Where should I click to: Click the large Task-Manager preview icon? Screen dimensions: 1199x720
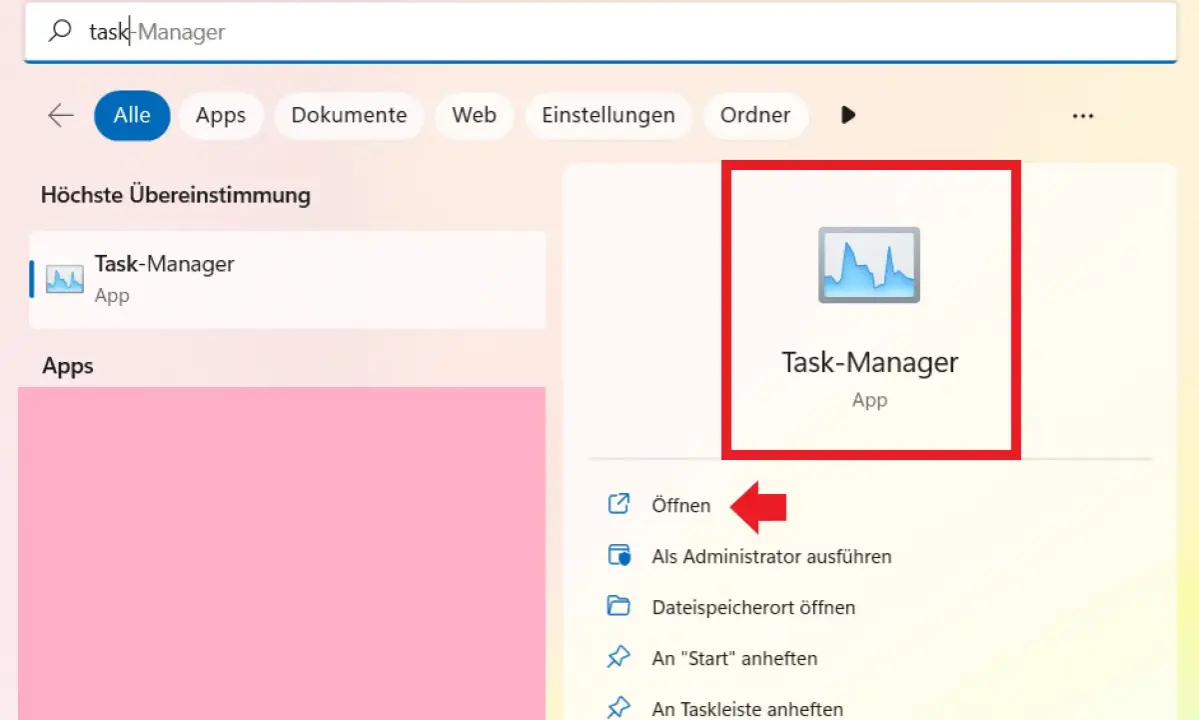[x=869, y=265]
